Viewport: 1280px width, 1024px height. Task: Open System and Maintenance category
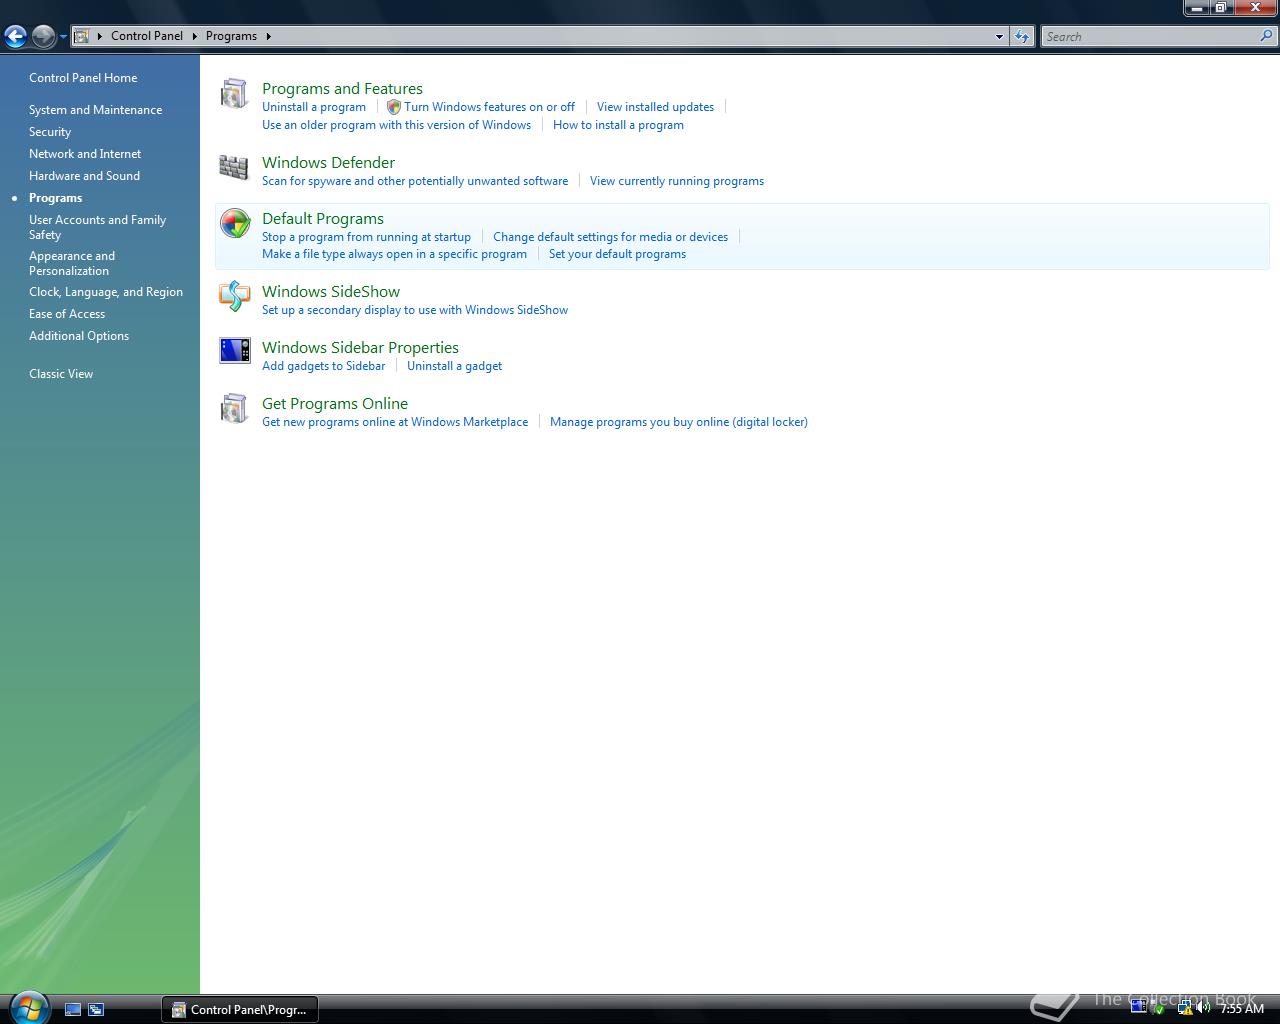coord(95,110)
